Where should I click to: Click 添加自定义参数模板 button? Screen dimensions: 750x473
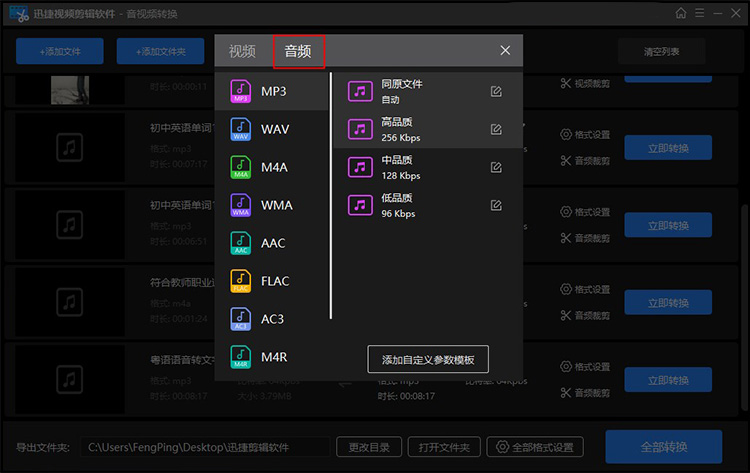428,359
